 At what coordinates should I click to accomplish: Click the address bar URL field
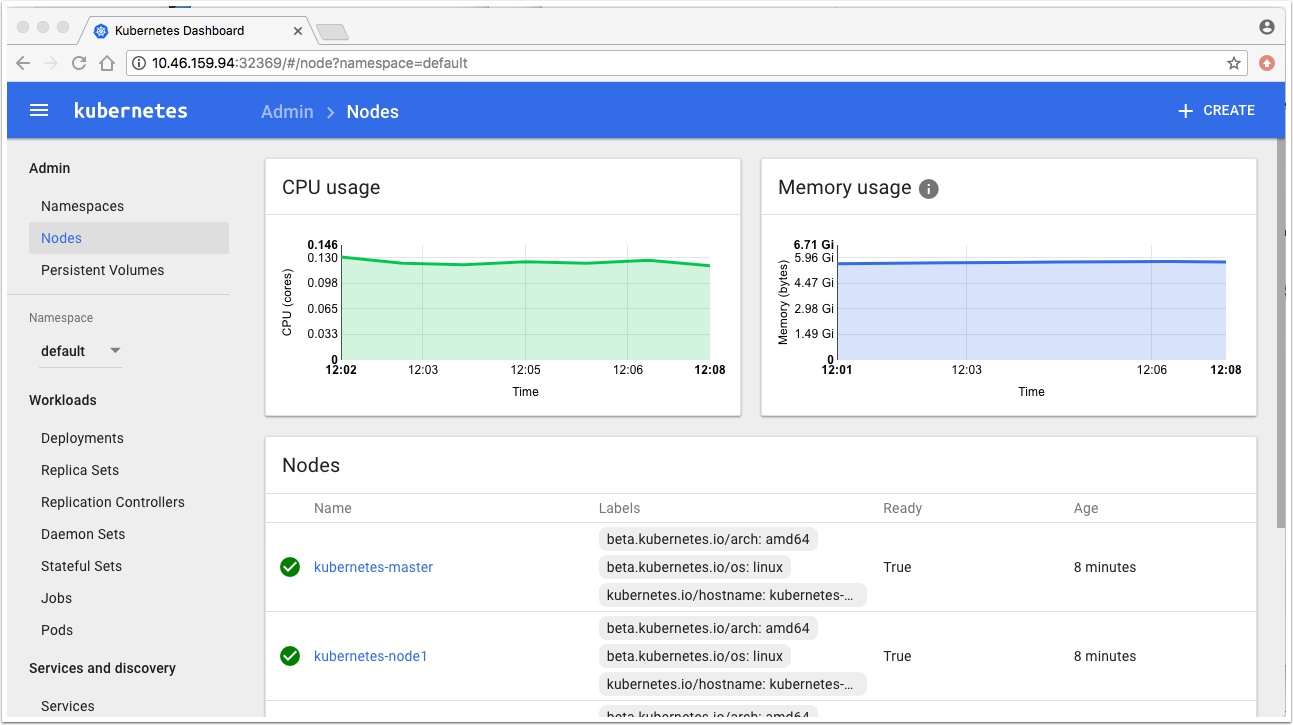pyautogui.click(x=687, y=63)
